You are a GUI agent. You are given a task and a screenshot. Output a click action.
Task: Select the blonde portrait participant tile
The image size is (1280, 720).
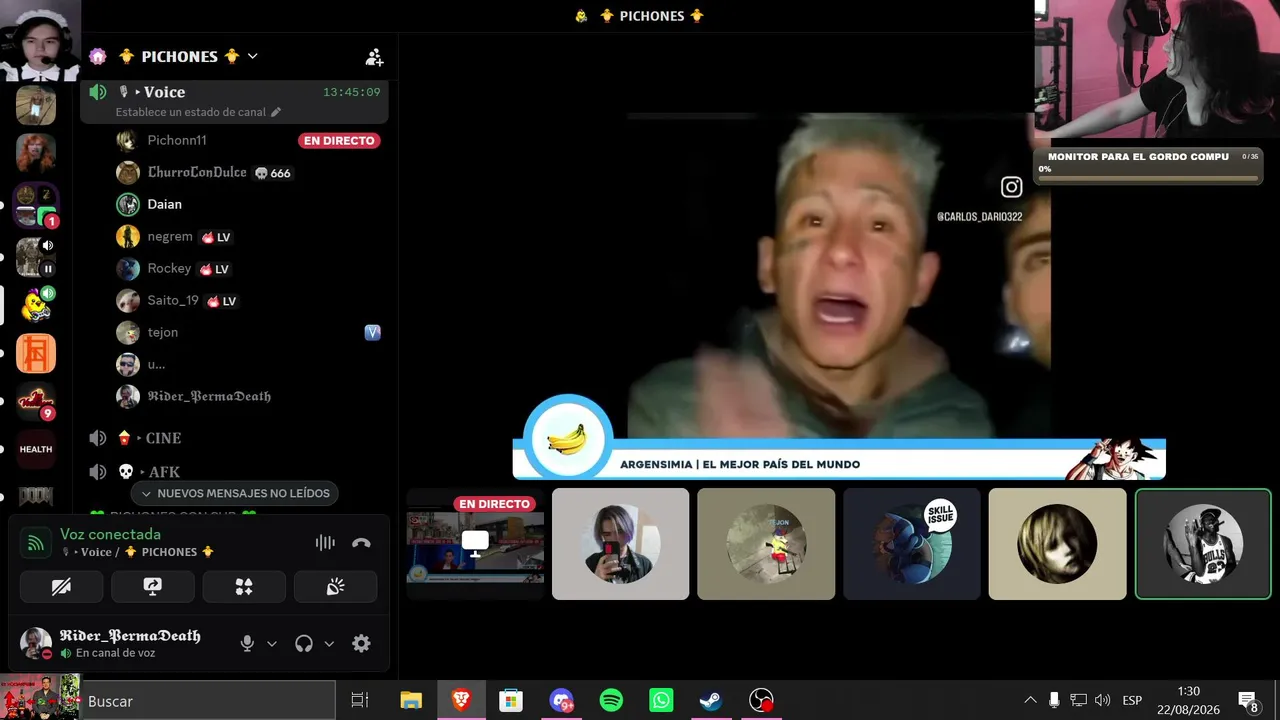[1057, 544]
